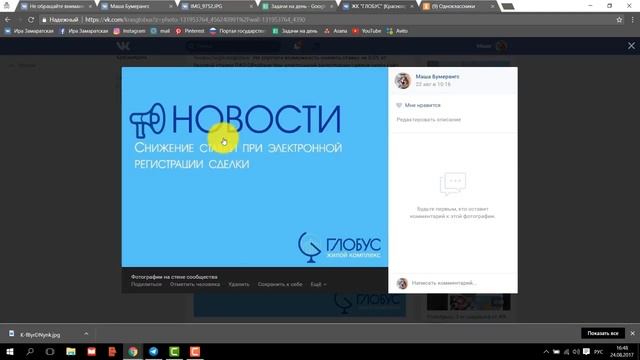Switch to the Маша Бумеранг tab
Viewport: 640px width, 360px height.
[x=136, y=6]
